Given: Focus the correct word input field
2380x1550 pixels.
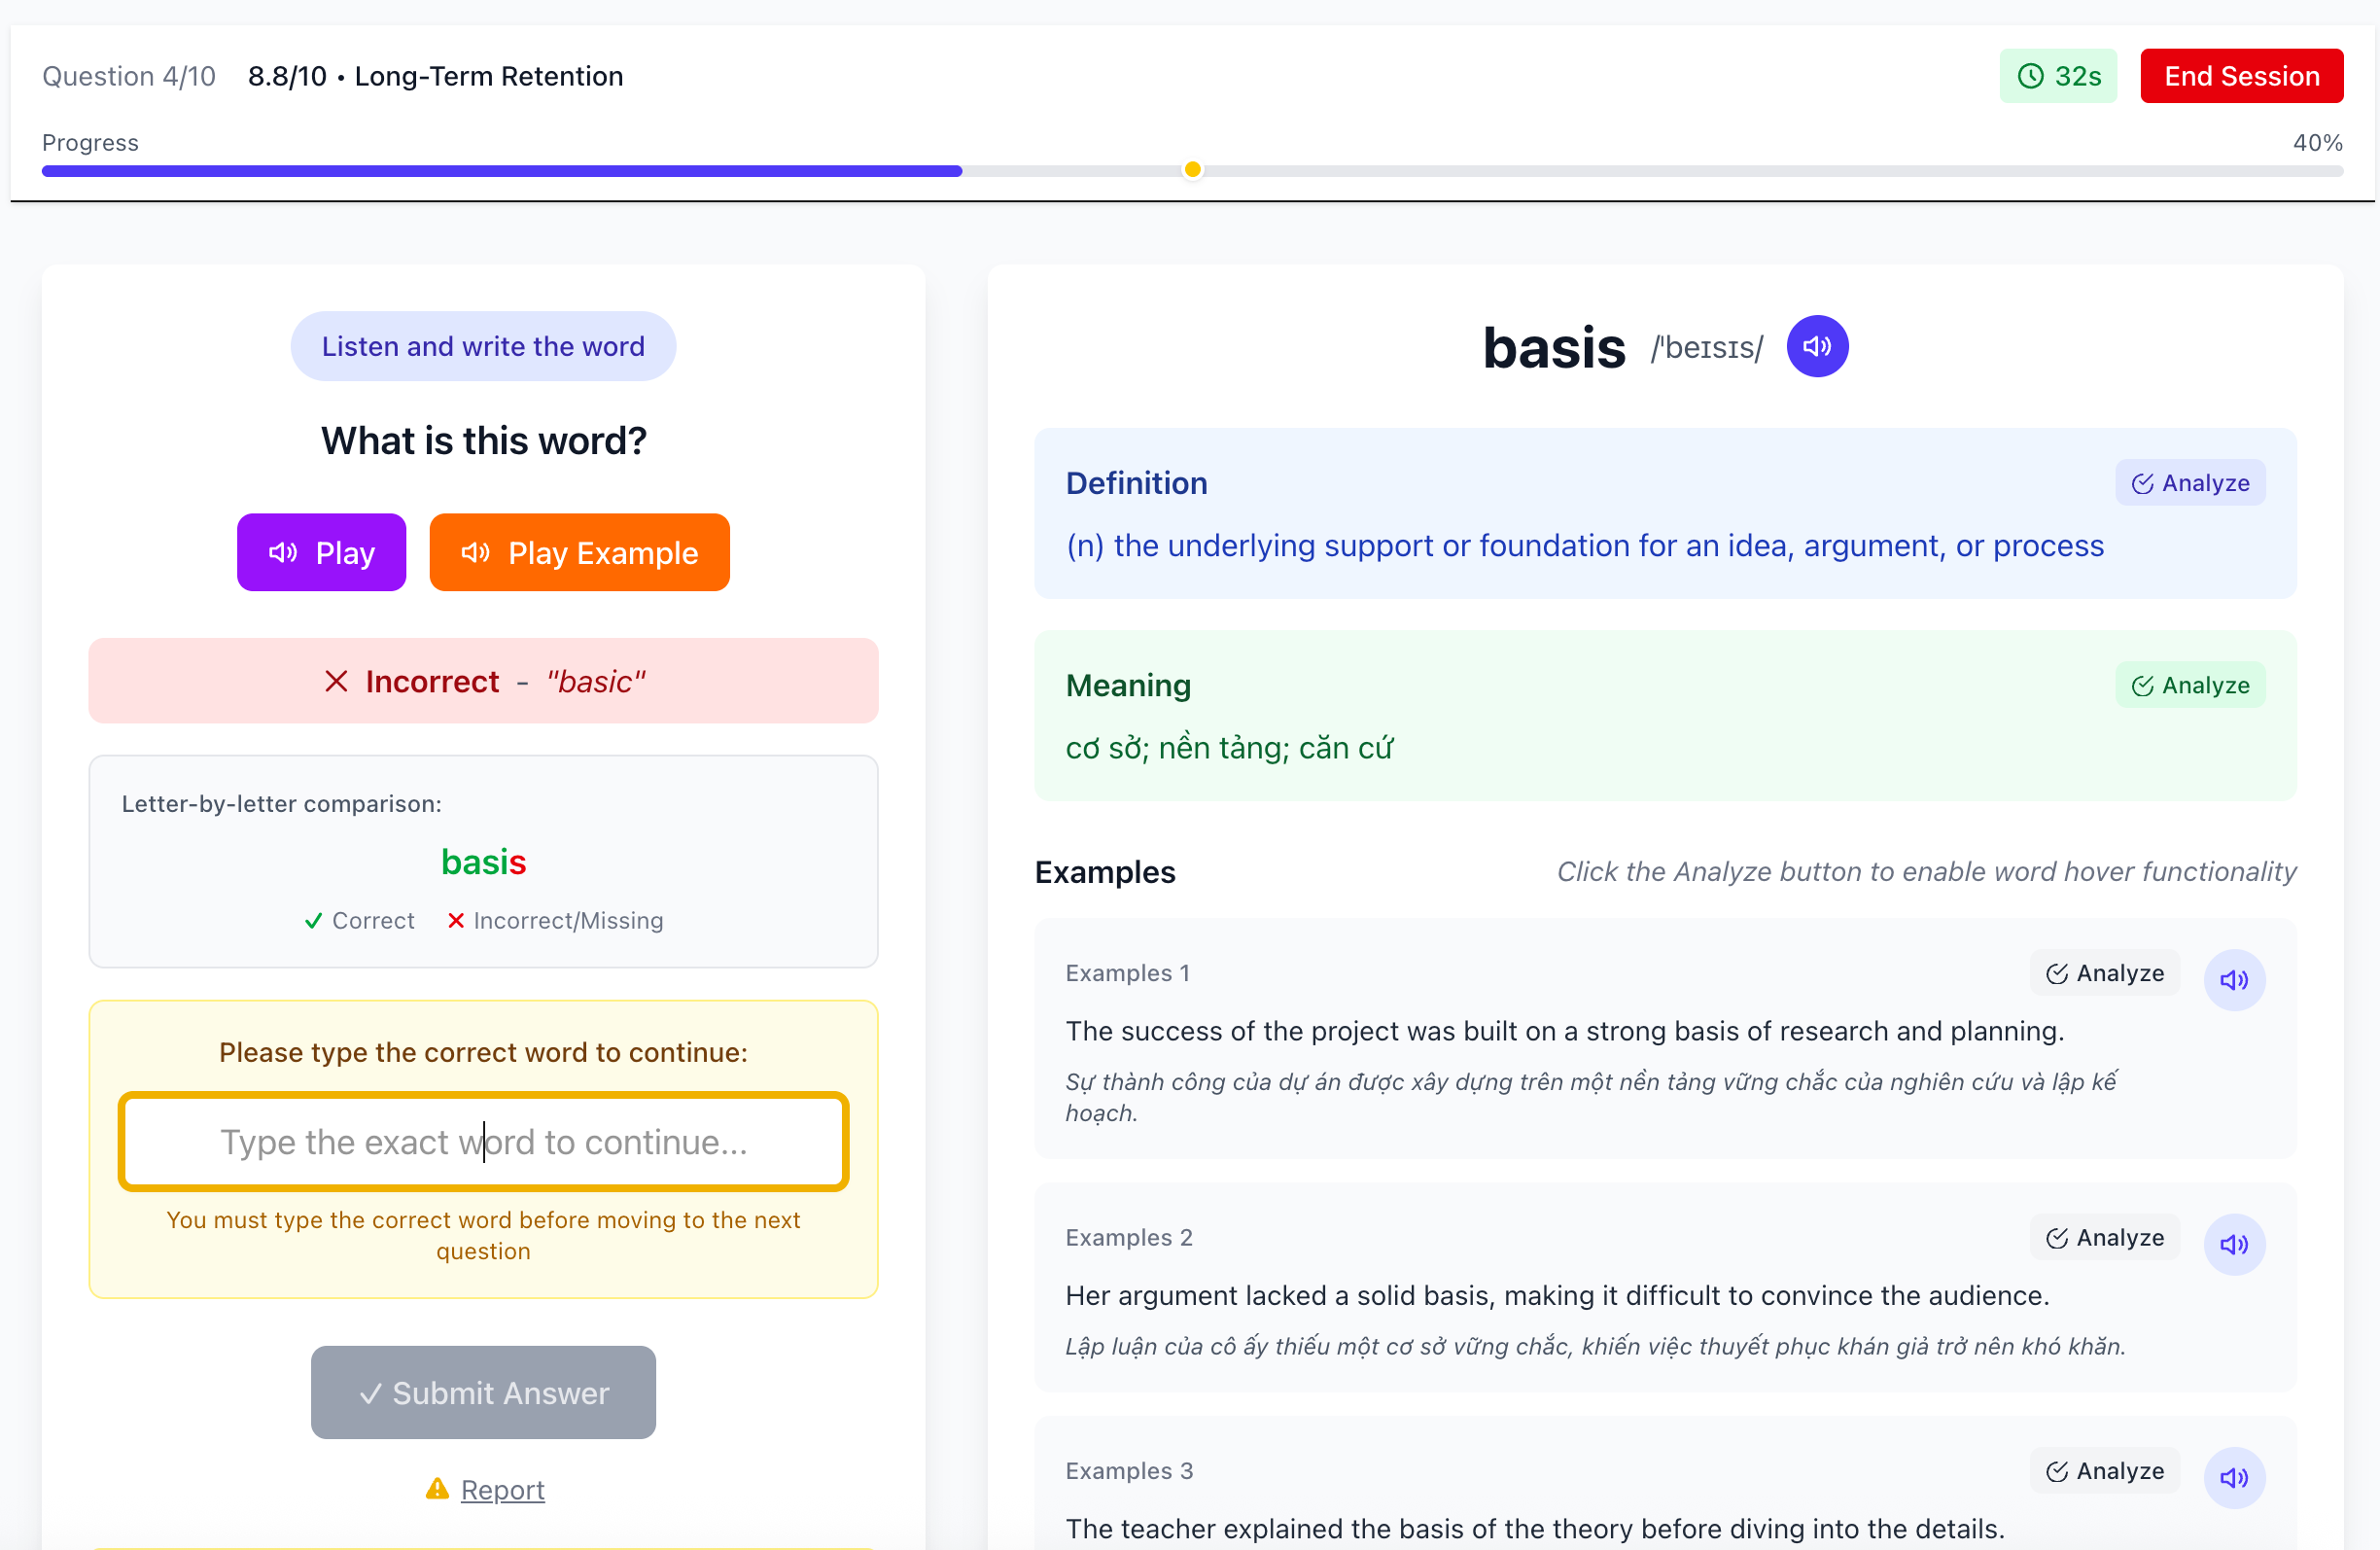Looking at the screenshot, I should [x=483, y=1141].
